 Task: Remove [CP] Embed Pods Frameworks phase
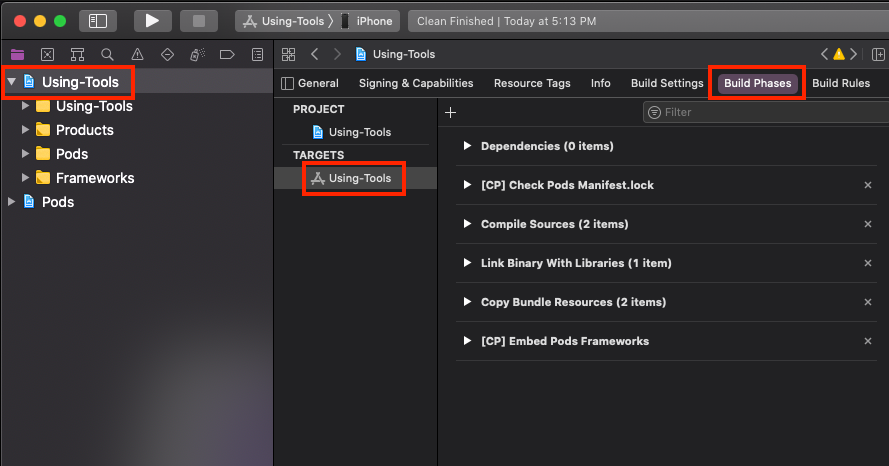click(x=867, y=341)
